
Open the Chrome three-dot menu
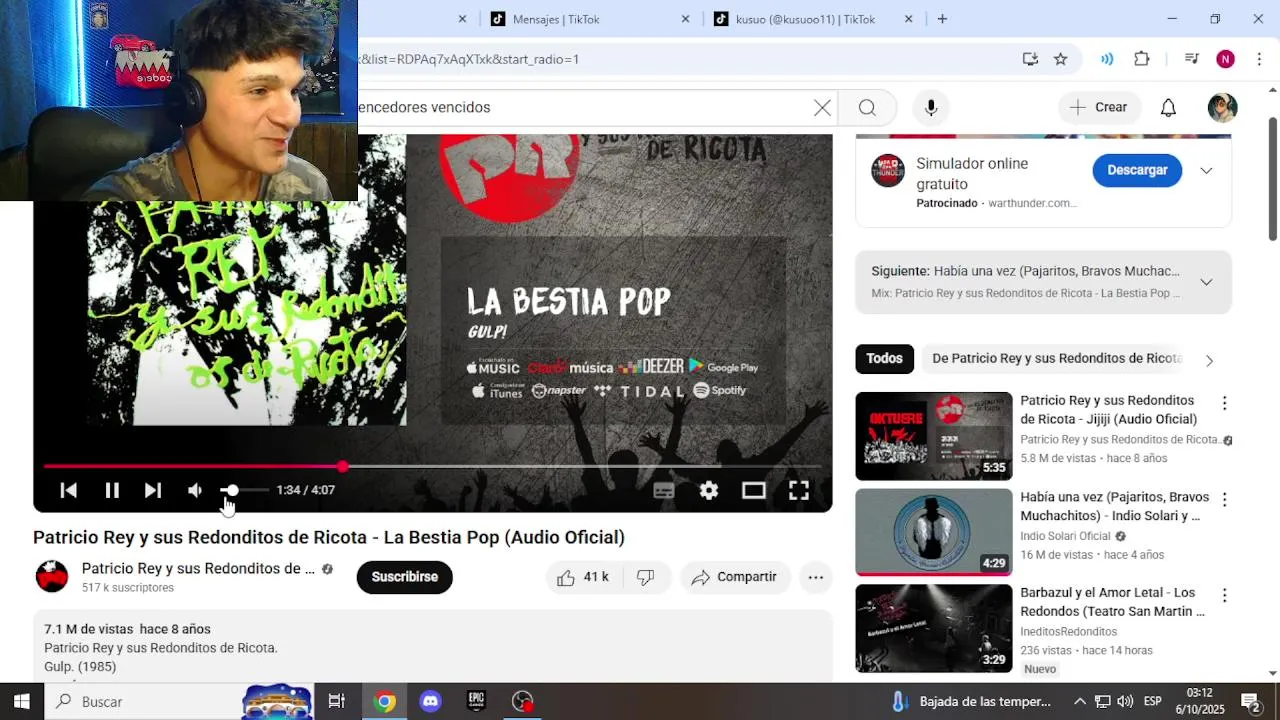coord(1258,59)
